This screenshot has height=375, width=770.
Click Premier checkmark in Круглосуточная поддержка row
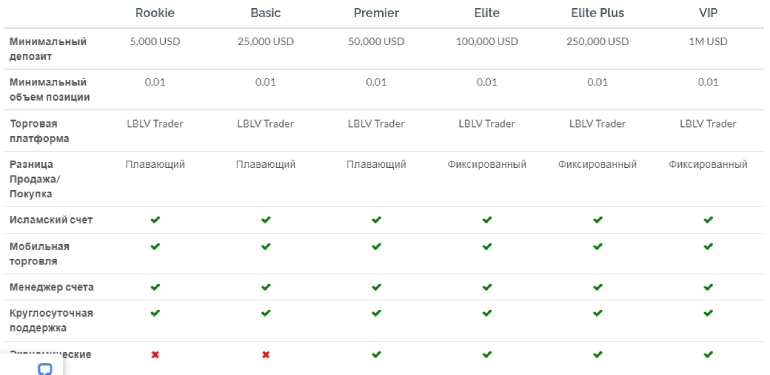376,313
